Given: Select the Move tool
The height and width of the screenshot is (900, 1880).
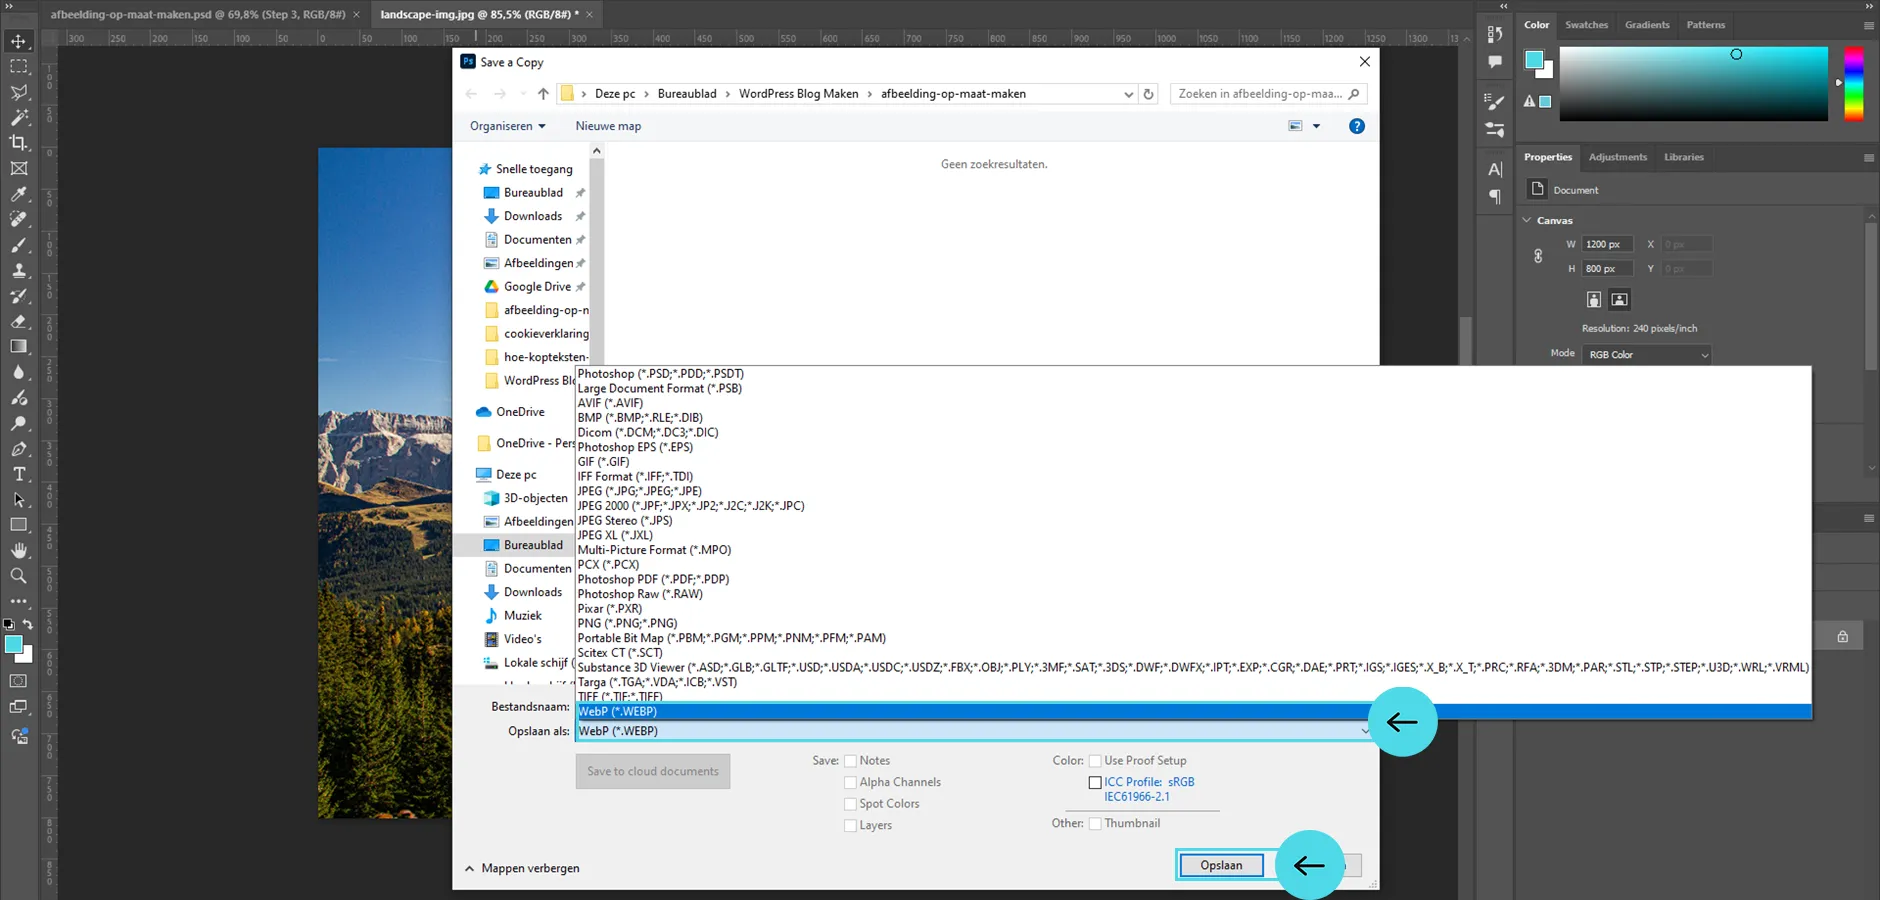Looking at the screenshot, I should tap(19, 41).
